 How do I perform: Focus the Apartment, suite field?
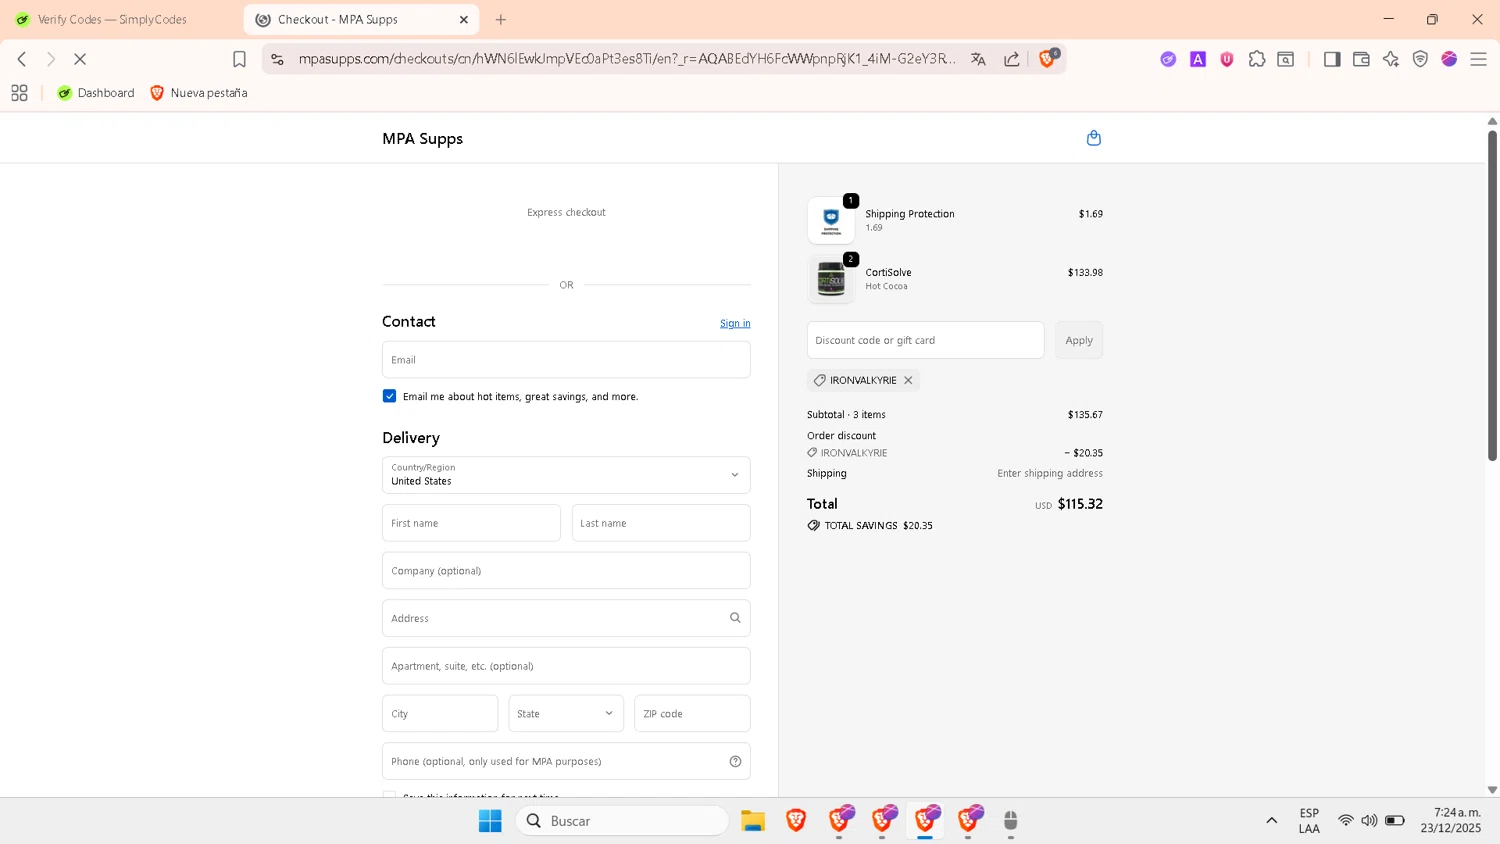click(566, 666)
